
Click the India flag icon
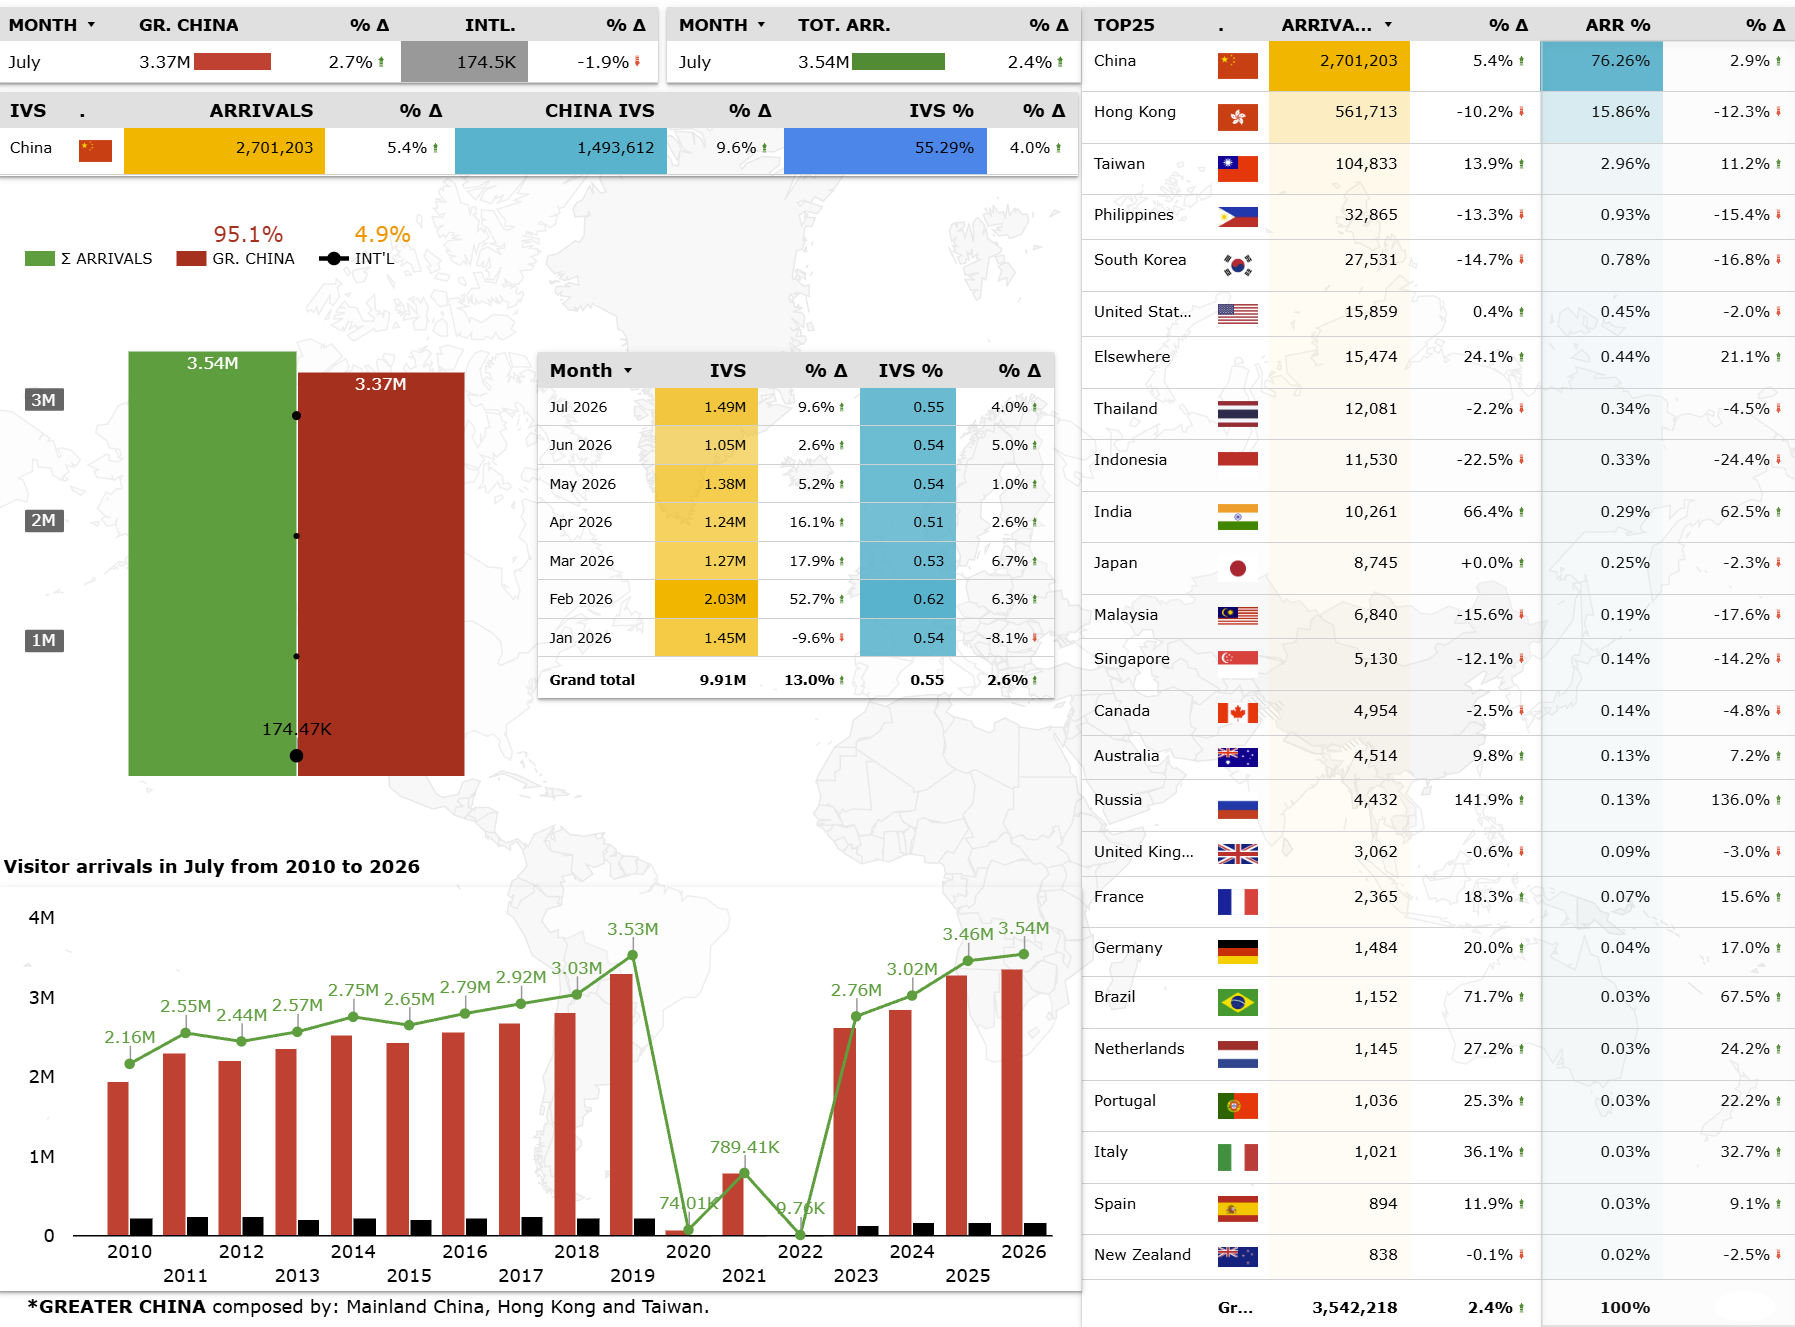1237,516
